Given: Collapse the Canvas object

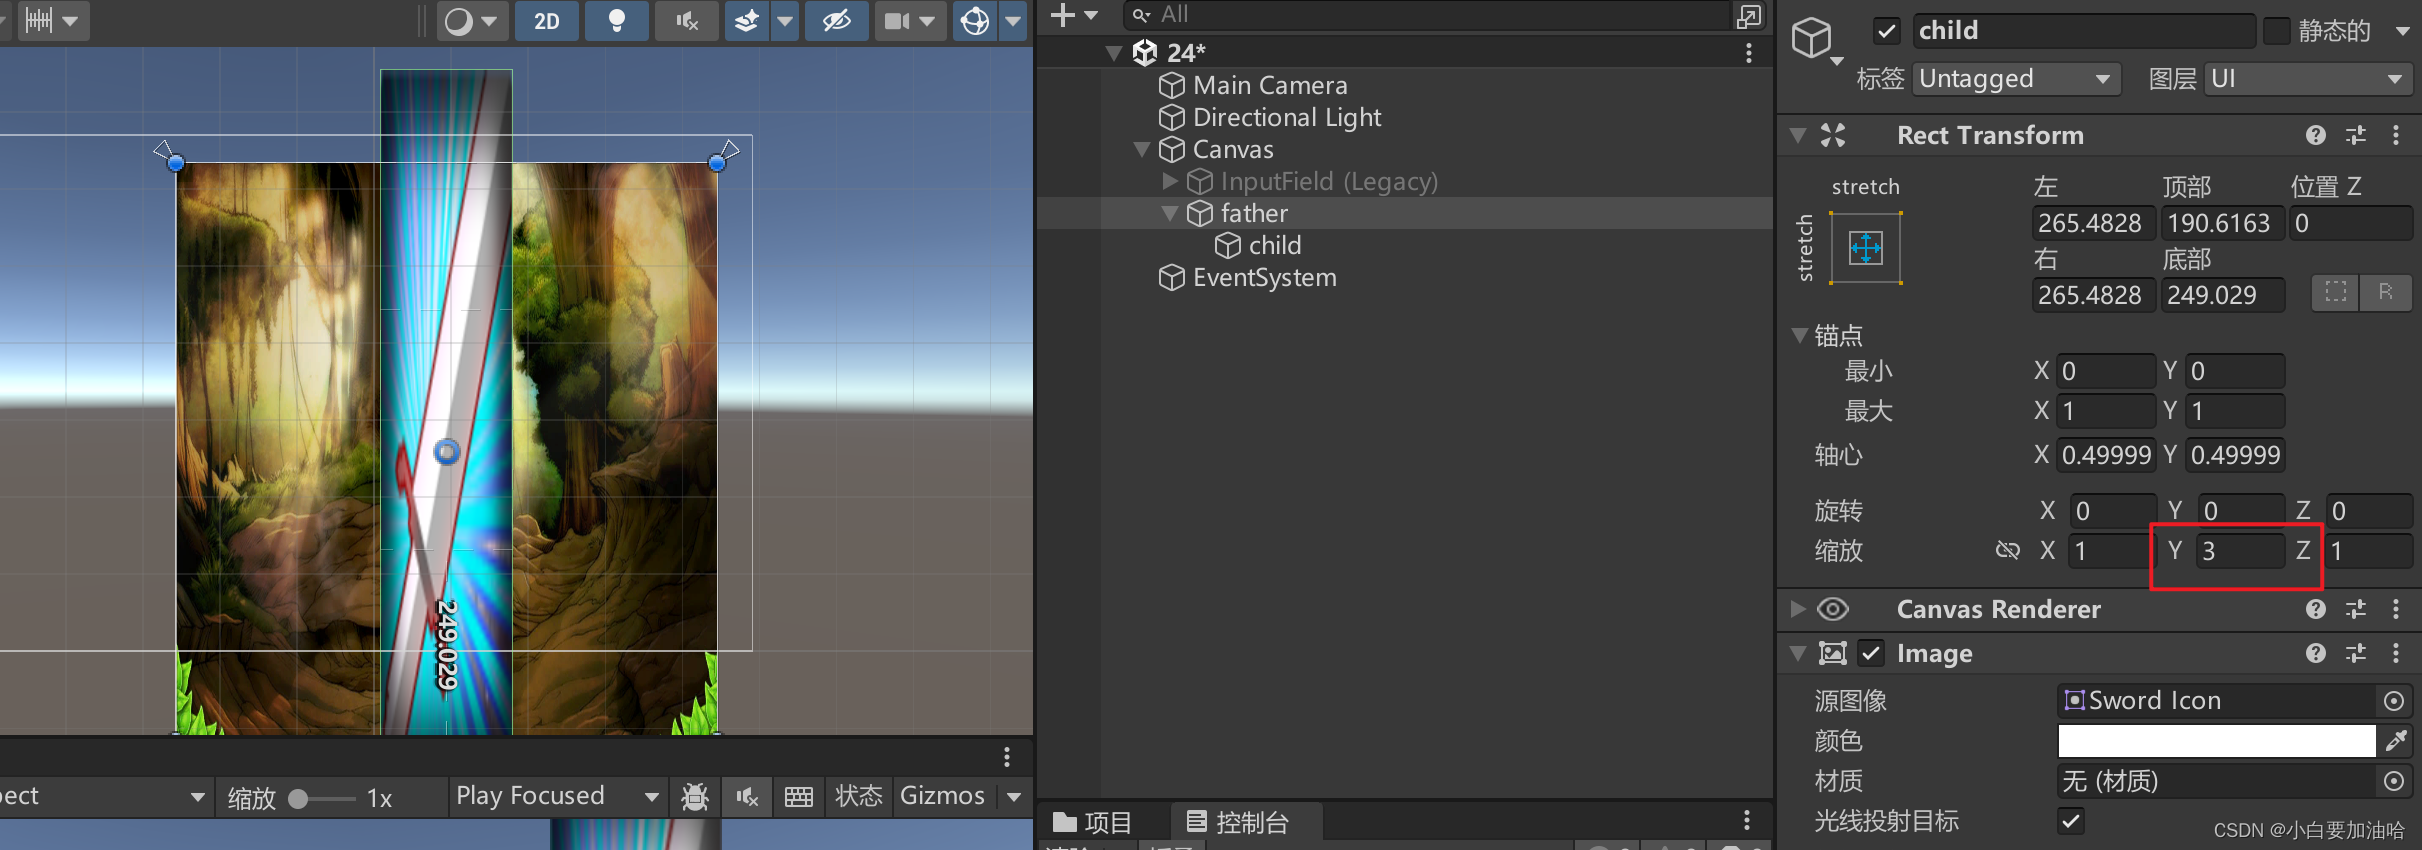Looking at the screenshot, I should point(1141,149).
